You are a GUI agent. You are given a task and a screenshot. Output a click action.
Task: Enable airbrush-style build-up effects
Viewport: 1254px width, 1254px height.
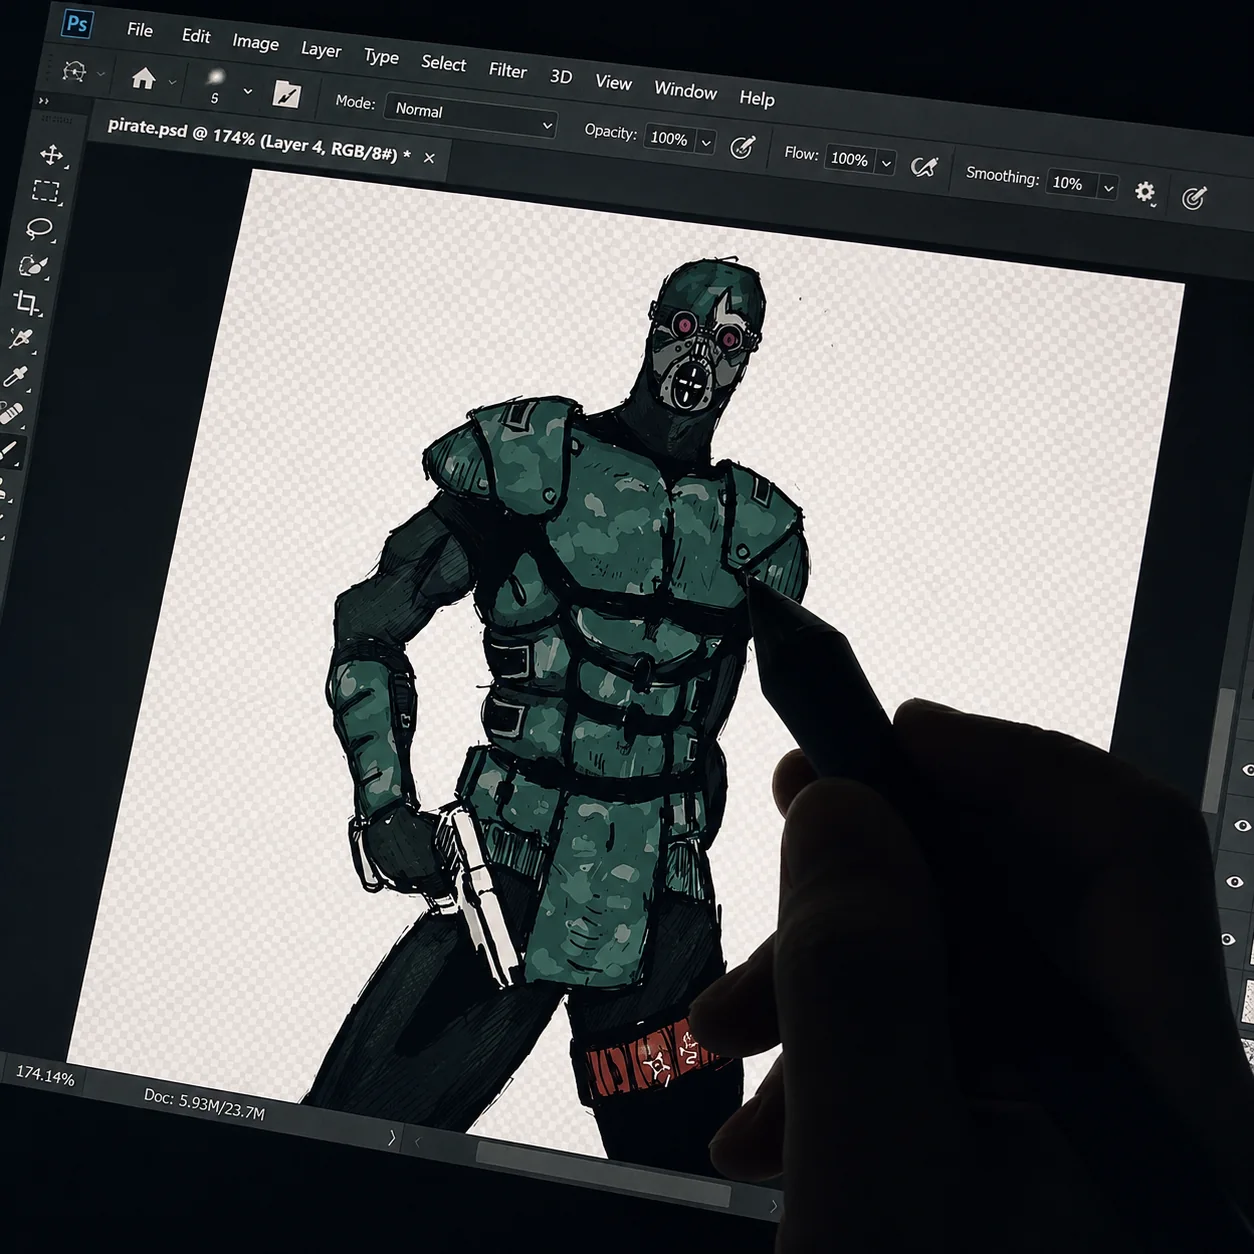point(924,167)
